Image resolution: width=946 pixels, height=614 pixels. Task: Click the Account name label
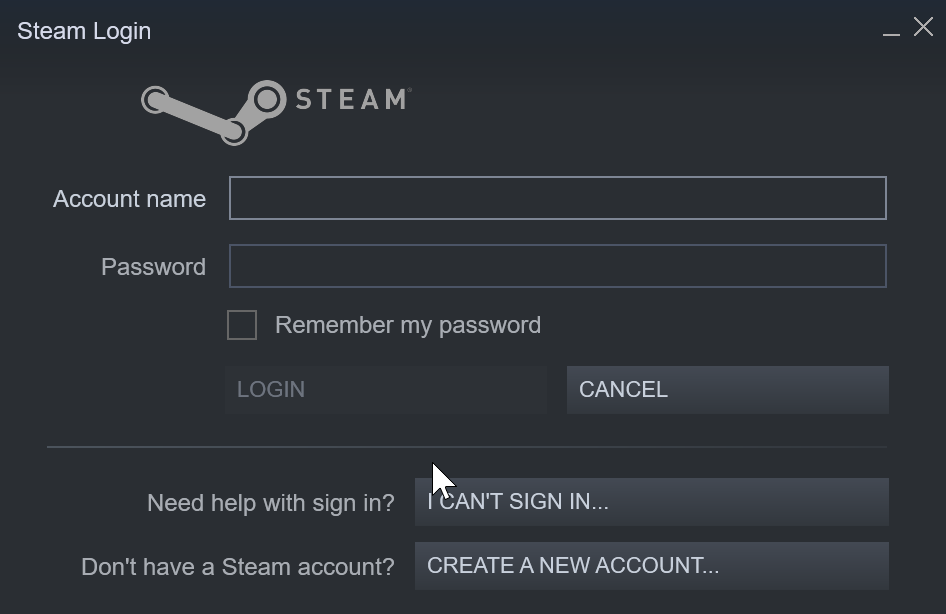click(129, 199)
